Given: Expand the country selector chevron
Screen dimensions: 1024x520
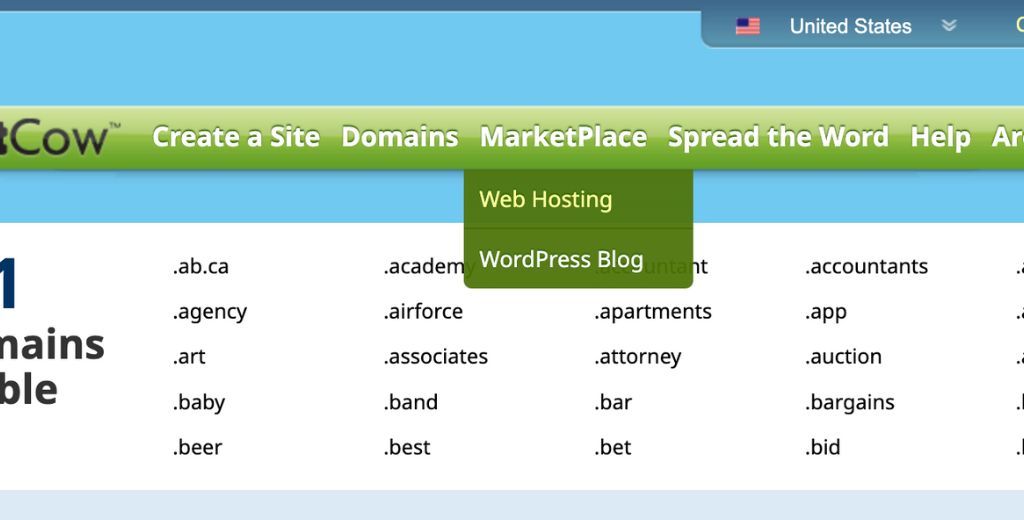Looking at the screenshot, I should pyautogui.click(x=949, y=27).
